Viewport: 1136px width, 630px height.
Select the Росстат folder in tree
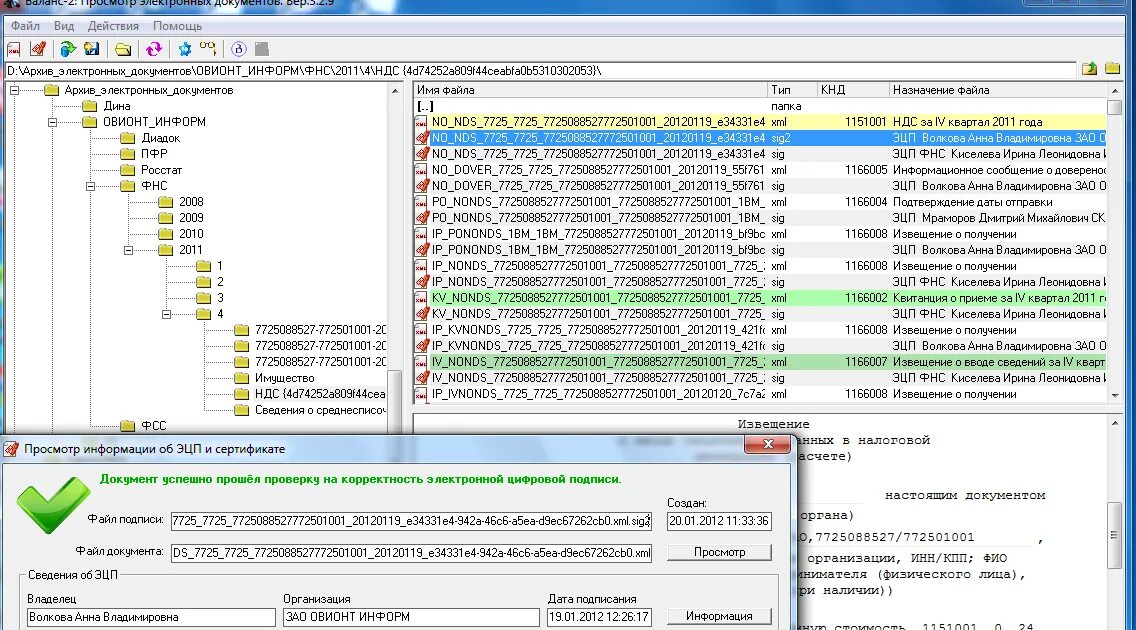161,169
